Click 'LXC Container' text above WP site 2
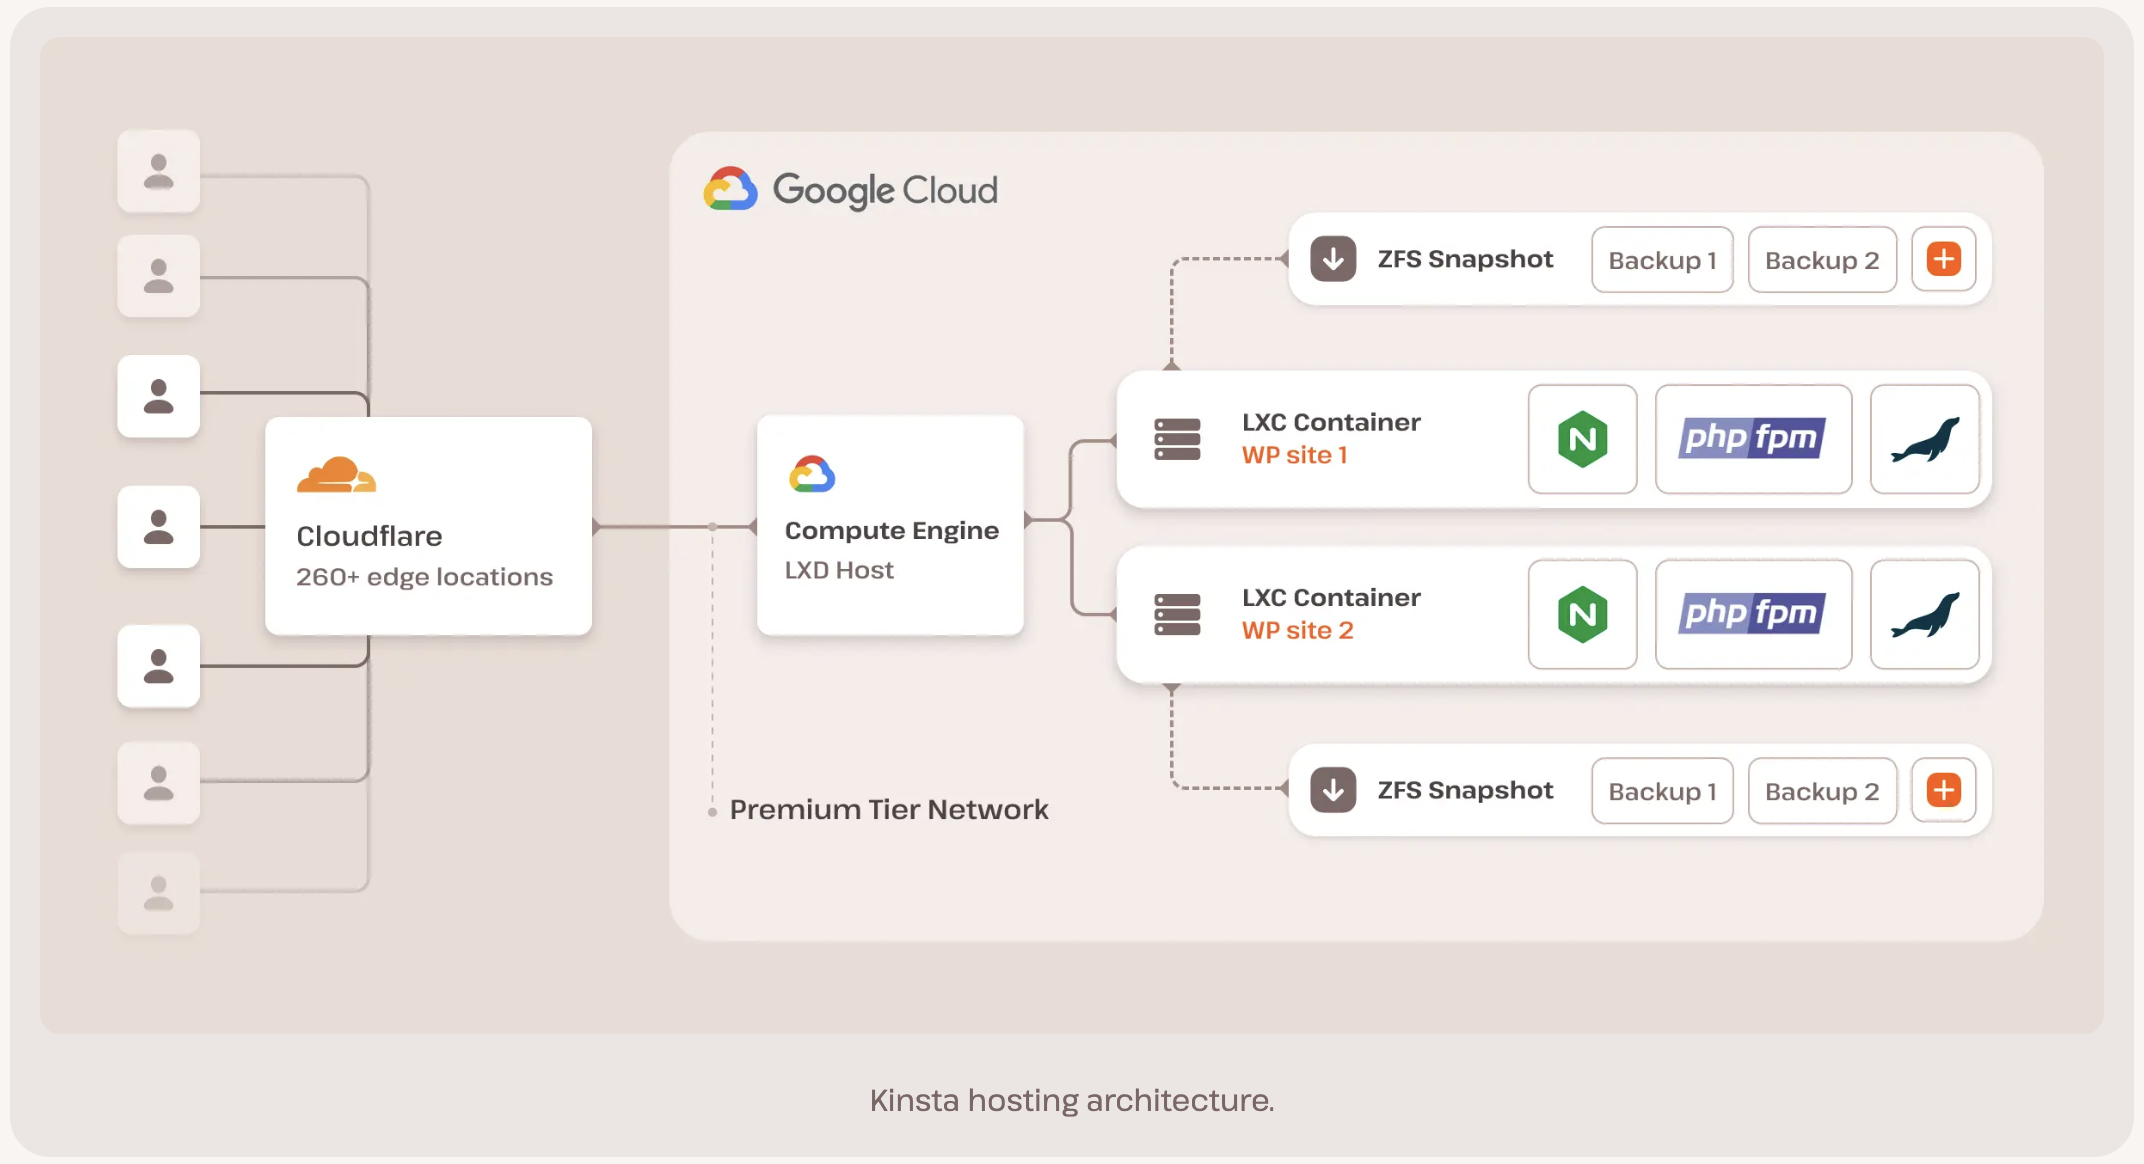Viewport: 2144px width, 1164px height. click(1331, 597)
